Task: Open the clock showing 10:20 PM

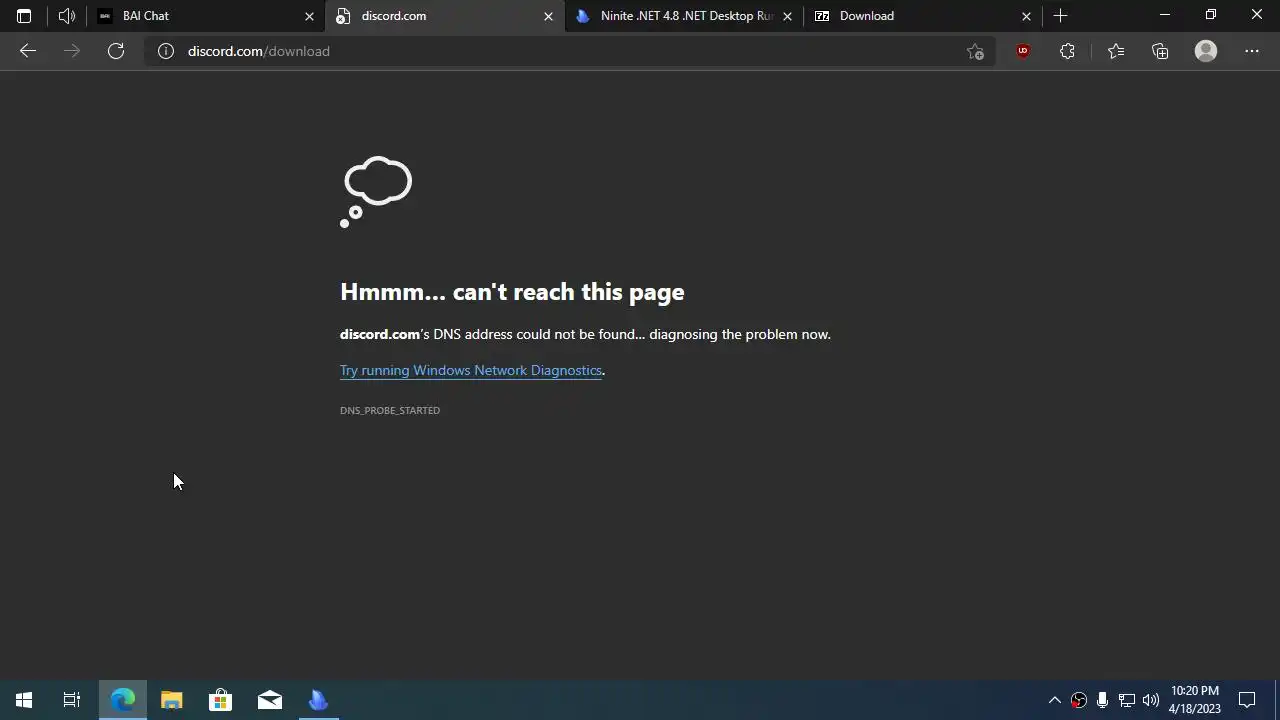Action: pyautogui.click(x=1195, y=700)
